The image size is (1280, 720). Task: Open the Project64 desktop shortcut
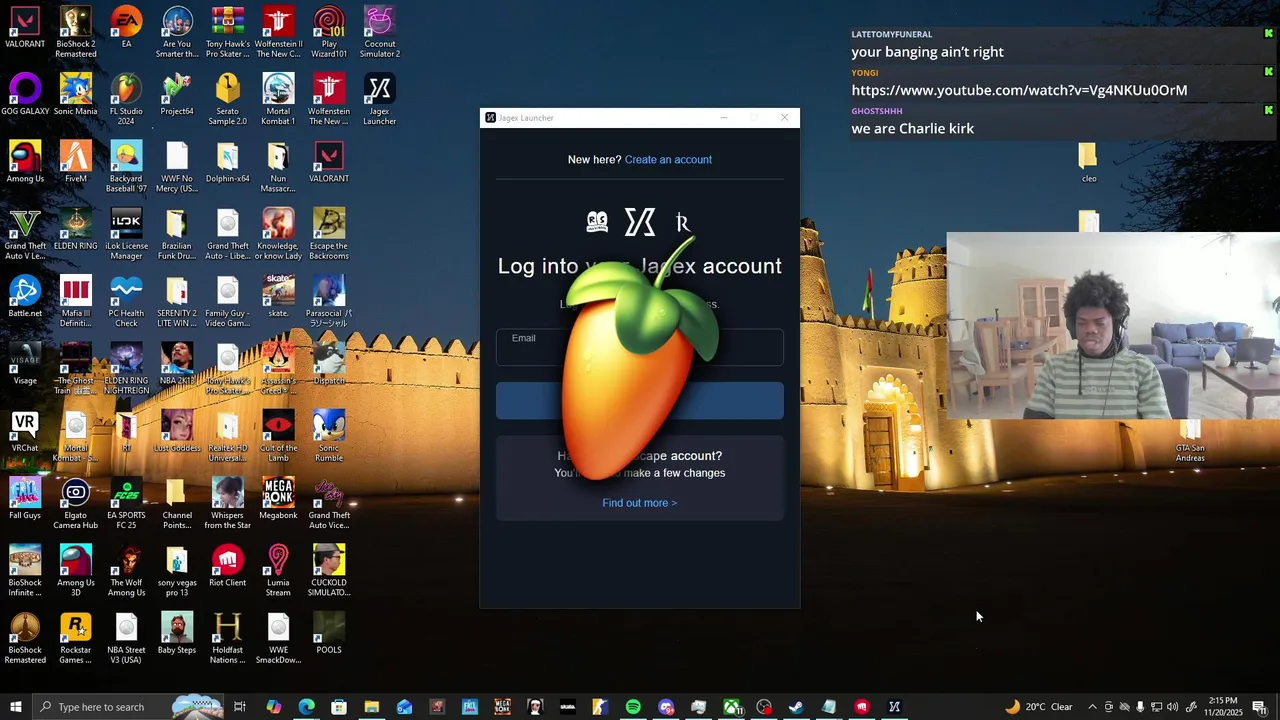(177, 95)
